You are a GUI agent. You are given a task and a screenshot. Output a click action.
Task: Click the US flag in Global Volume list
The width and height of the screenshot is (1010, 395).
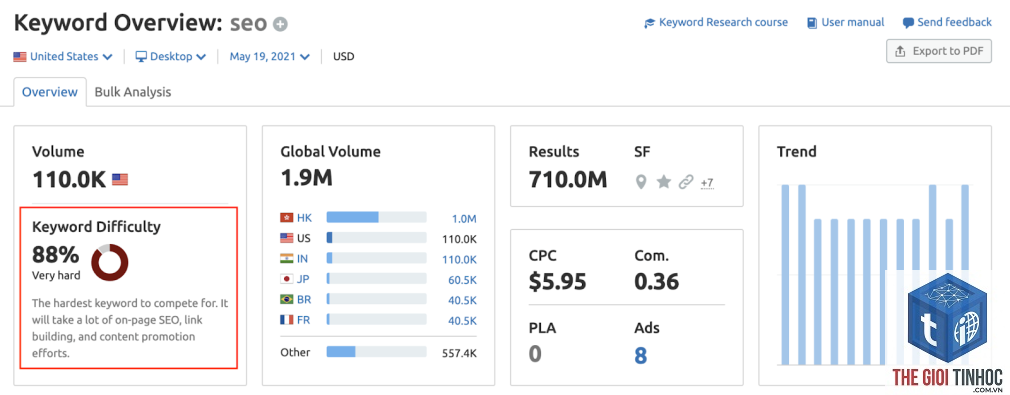287,238
